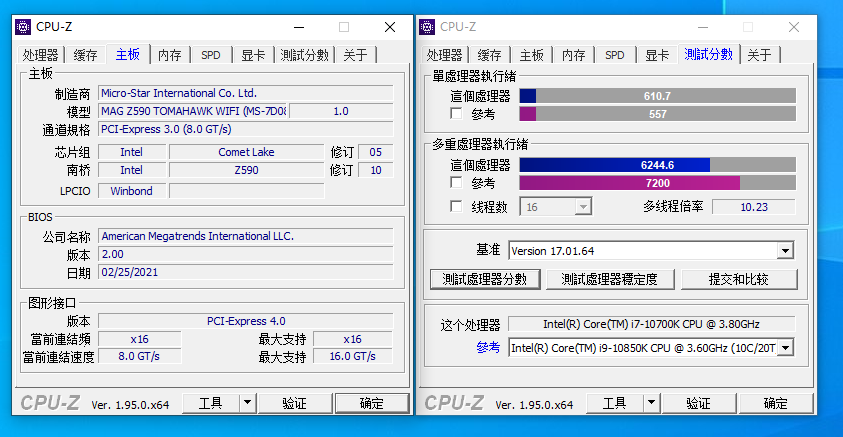Image resolution: width=843 pixels, height=437 pixels.
Task: Expand 工具 dropdown arrow in left window
Action: [x=247, y=403]
